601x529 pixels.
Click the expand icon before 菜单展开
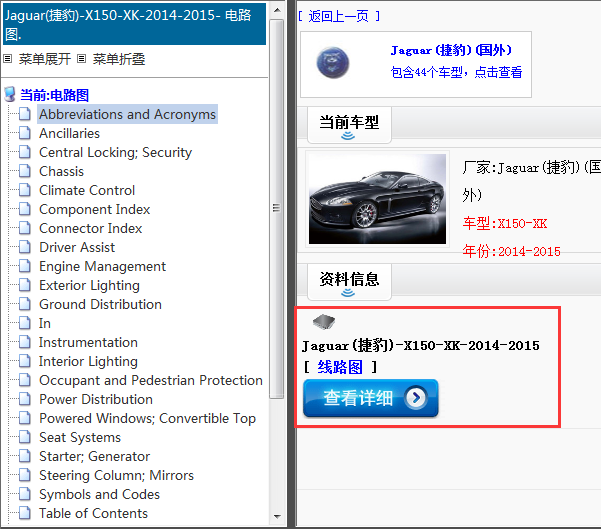click(x=8, y=59)
